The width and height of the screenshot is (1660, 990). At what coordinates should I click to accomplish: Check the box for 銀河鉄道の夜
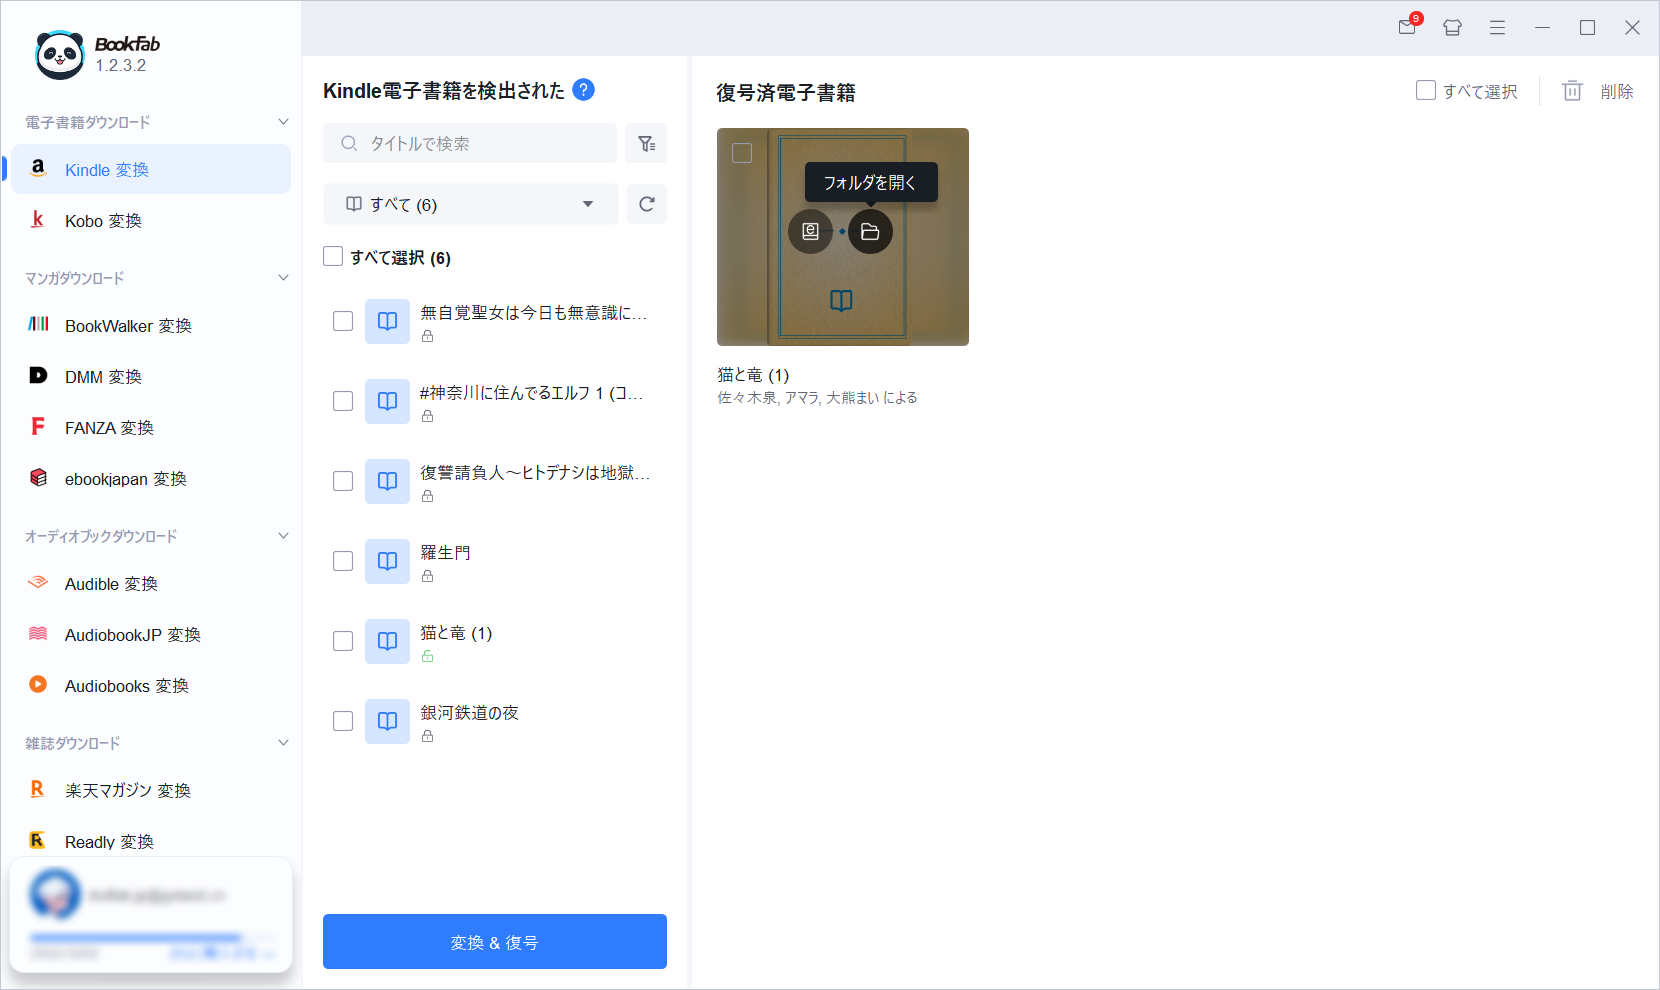343,721
